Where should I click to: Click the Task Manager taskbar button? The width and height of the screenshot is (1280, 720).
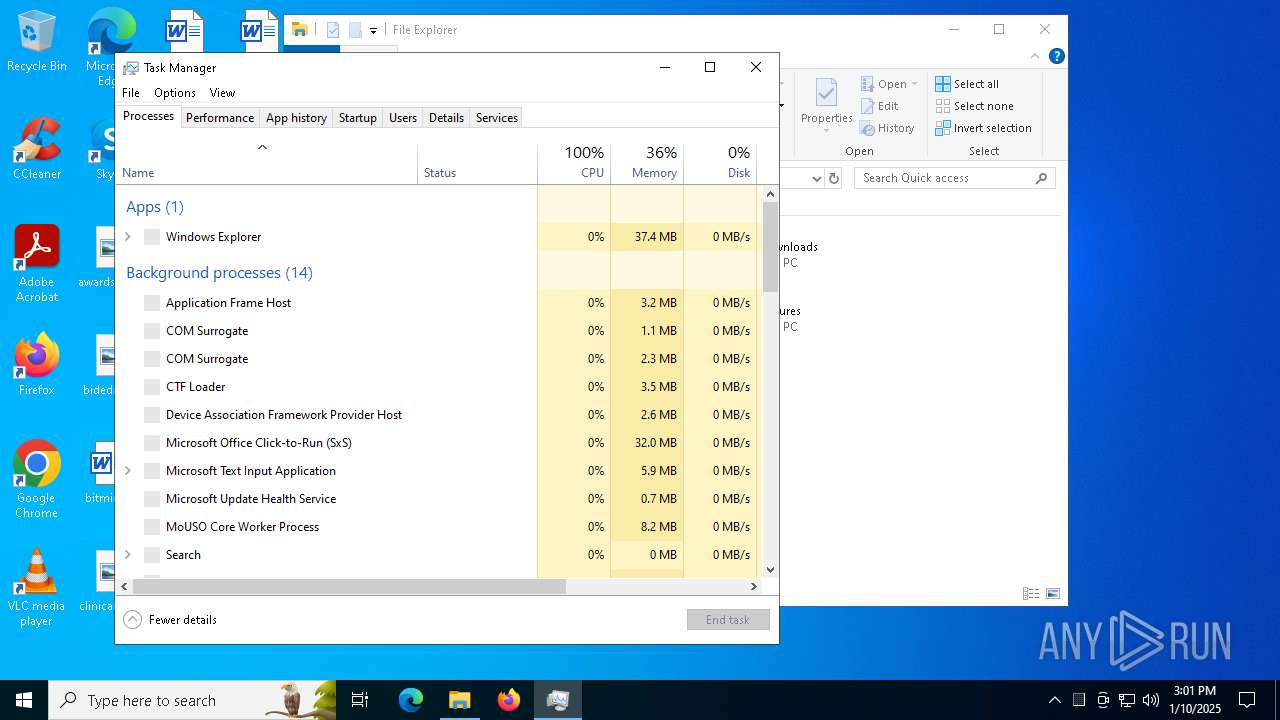point(558,700)
